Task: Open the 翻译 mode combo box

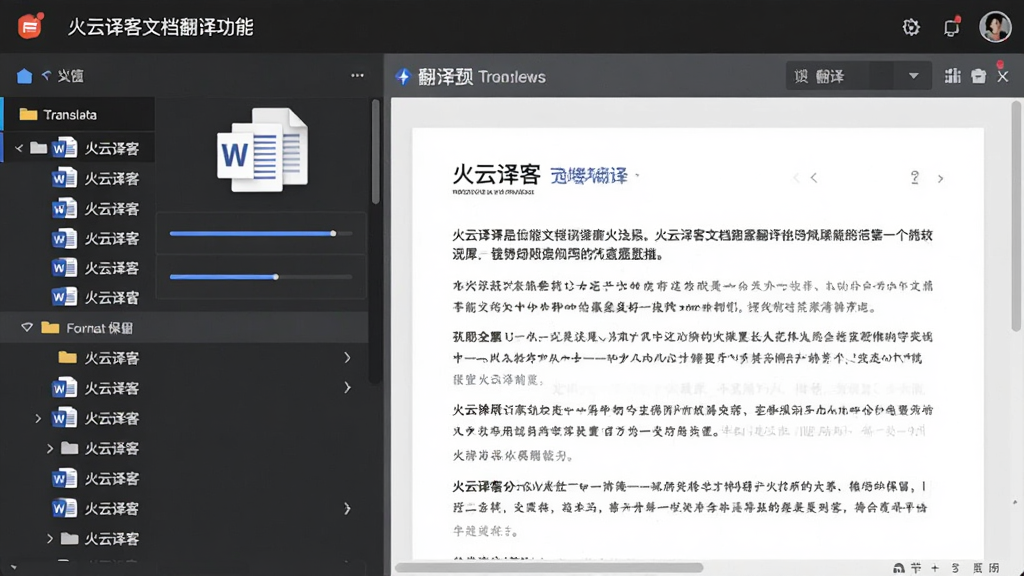Action: click(858, 76)
